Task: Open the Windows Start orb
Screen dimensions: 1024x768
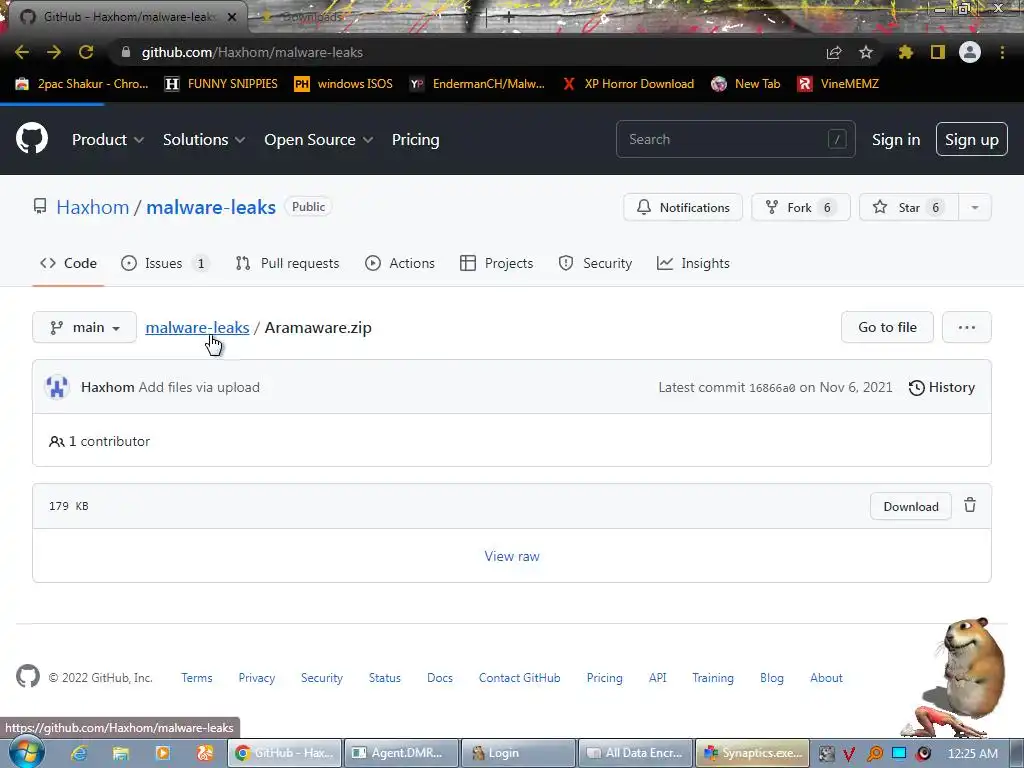Action: click(x=27, y=752)
